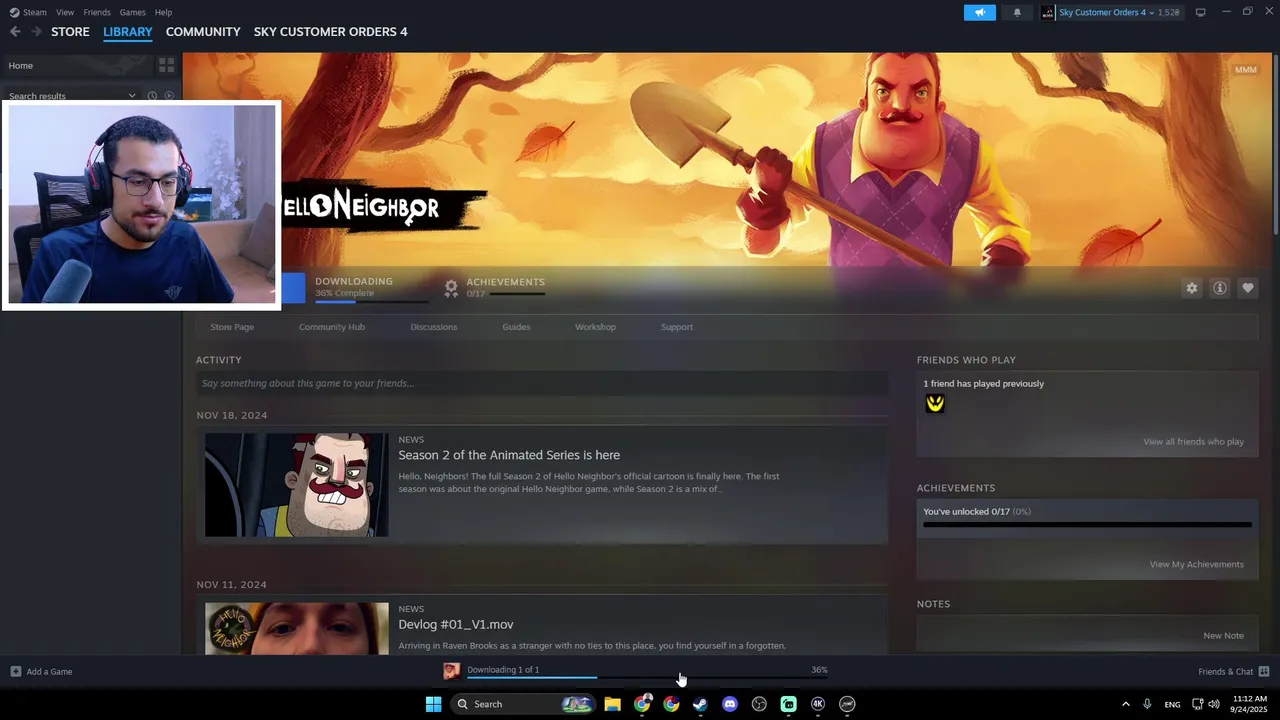Click the Windows taskbar Search box
This screenshot has height=720, width=1280.
tap(523, 704)
